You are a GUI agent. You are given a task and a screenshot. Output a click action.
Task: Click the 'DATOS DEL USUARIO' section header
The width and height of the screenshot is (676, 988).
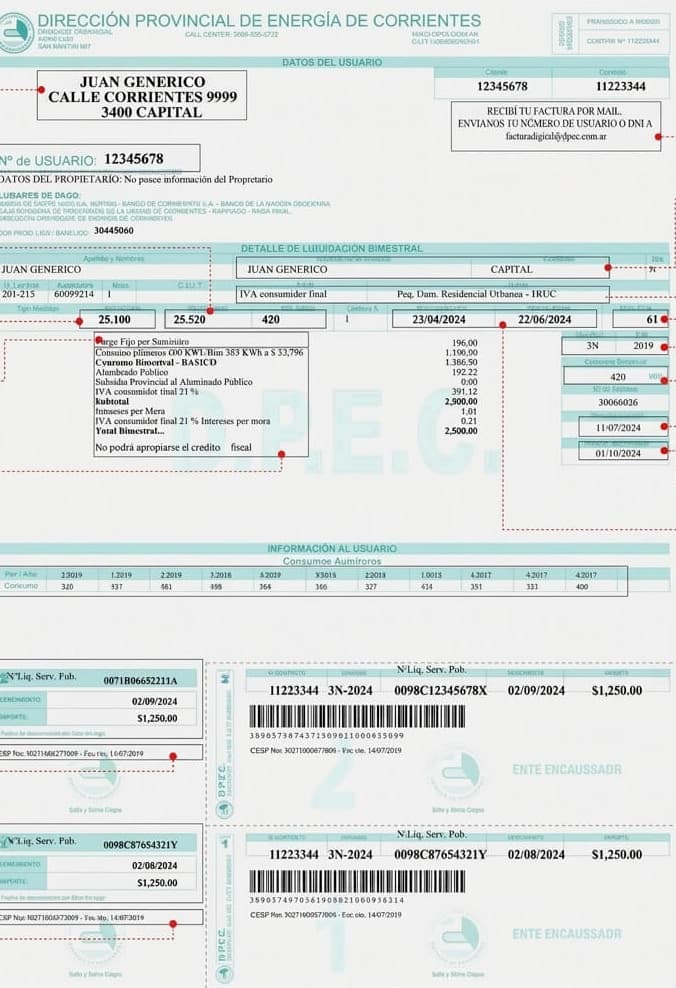pyautogui.click(x=332, y=62)
